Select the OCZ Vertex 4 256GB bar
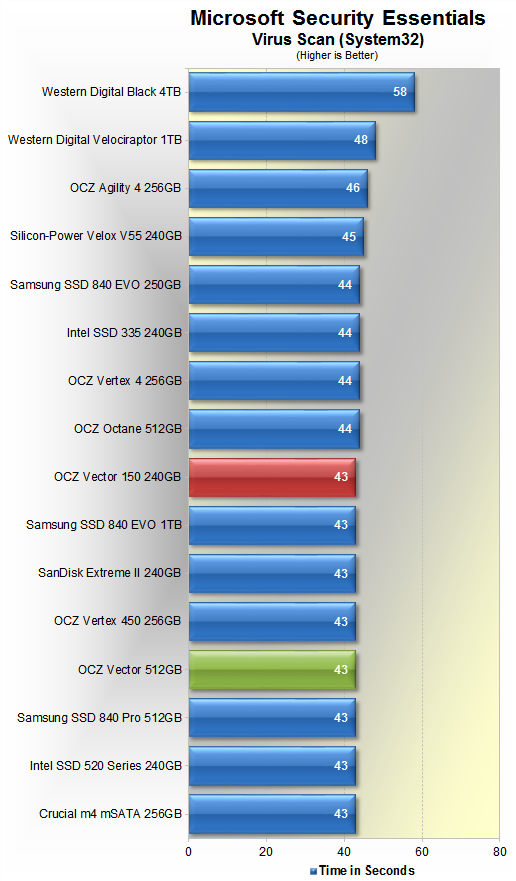The height and width of the screenshot is (881, 516). tap(274, 381)
